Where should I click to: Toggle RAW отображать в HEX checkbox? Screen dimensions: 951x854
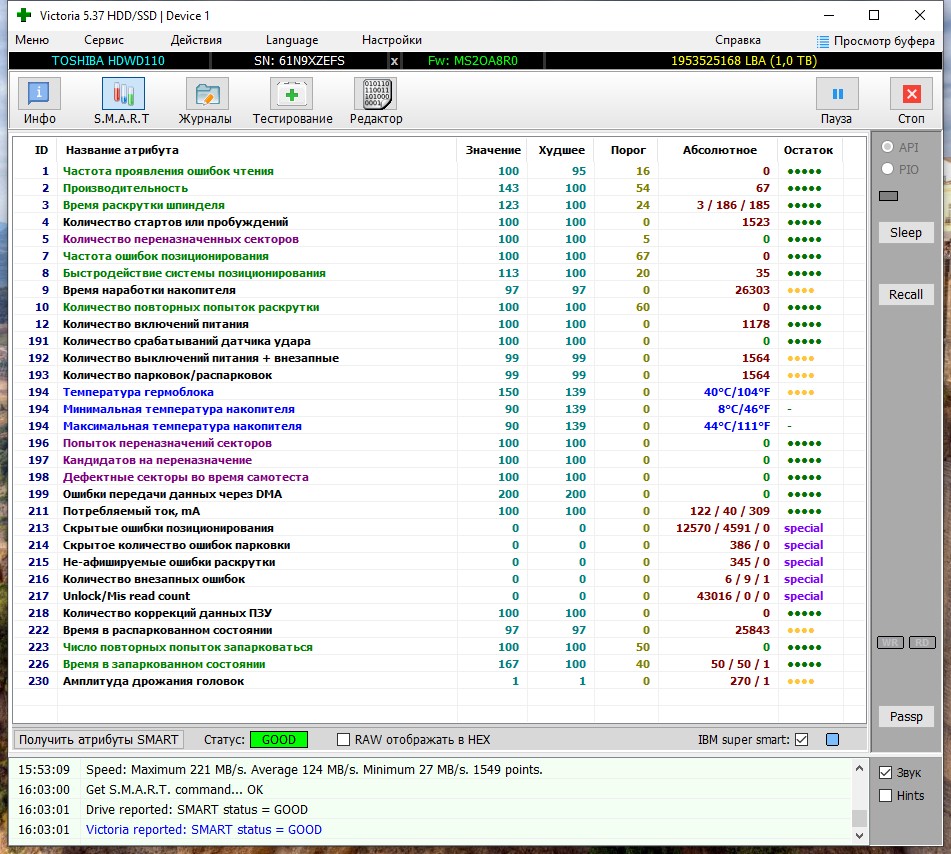pos(343,739)
